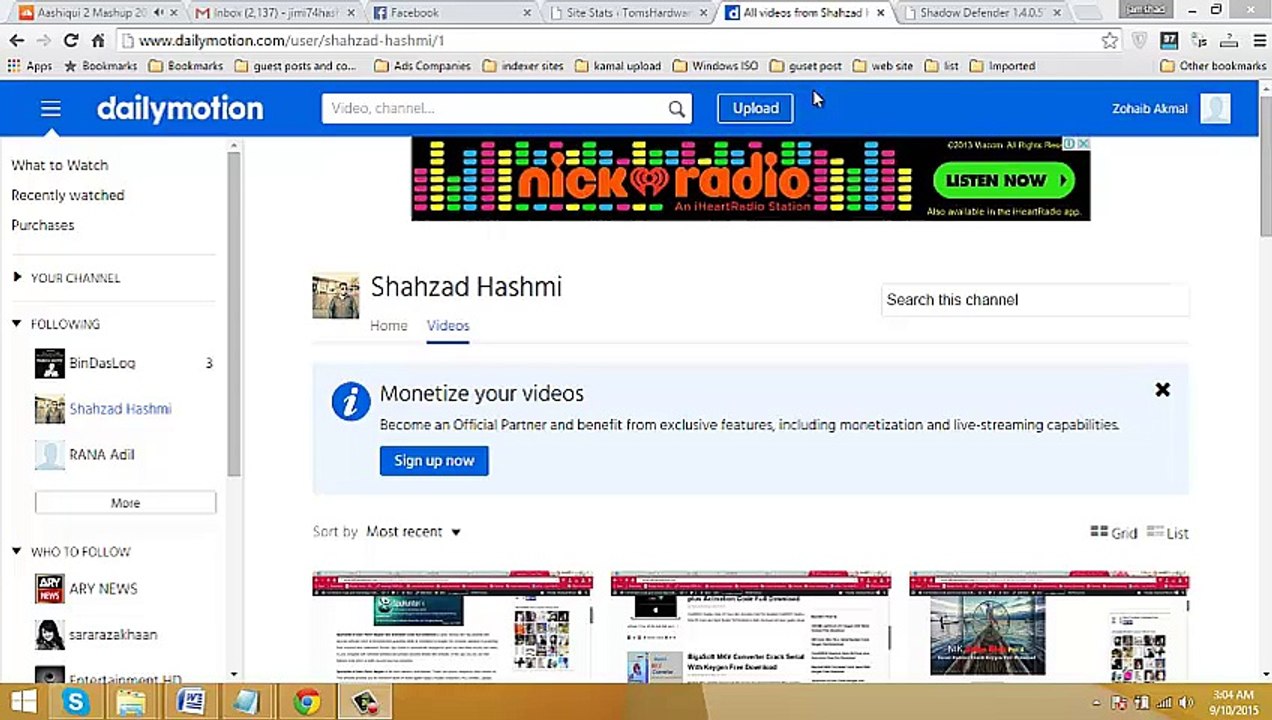Image resolution: width=1272 pixels, height=720 pixels.
Task: Click the blue info icon in banner
Action: pos(351,402)
